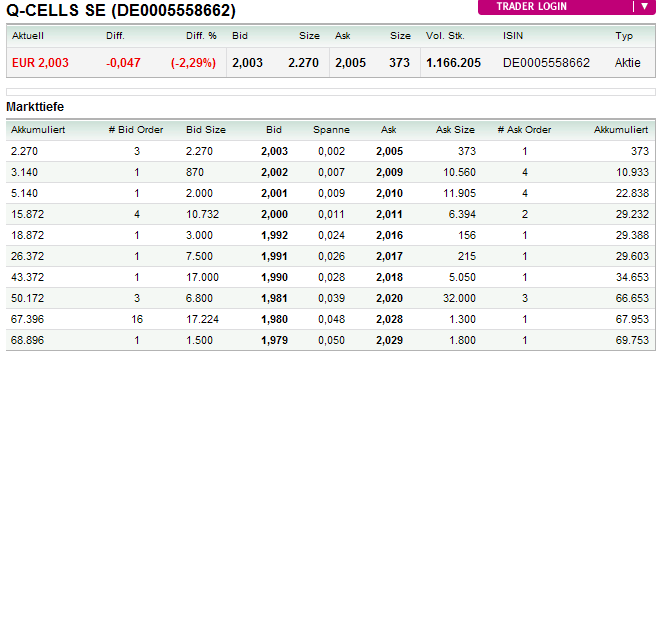Click the Spanne column header
This screenshot has height=625, width=658.
[331, 130]
